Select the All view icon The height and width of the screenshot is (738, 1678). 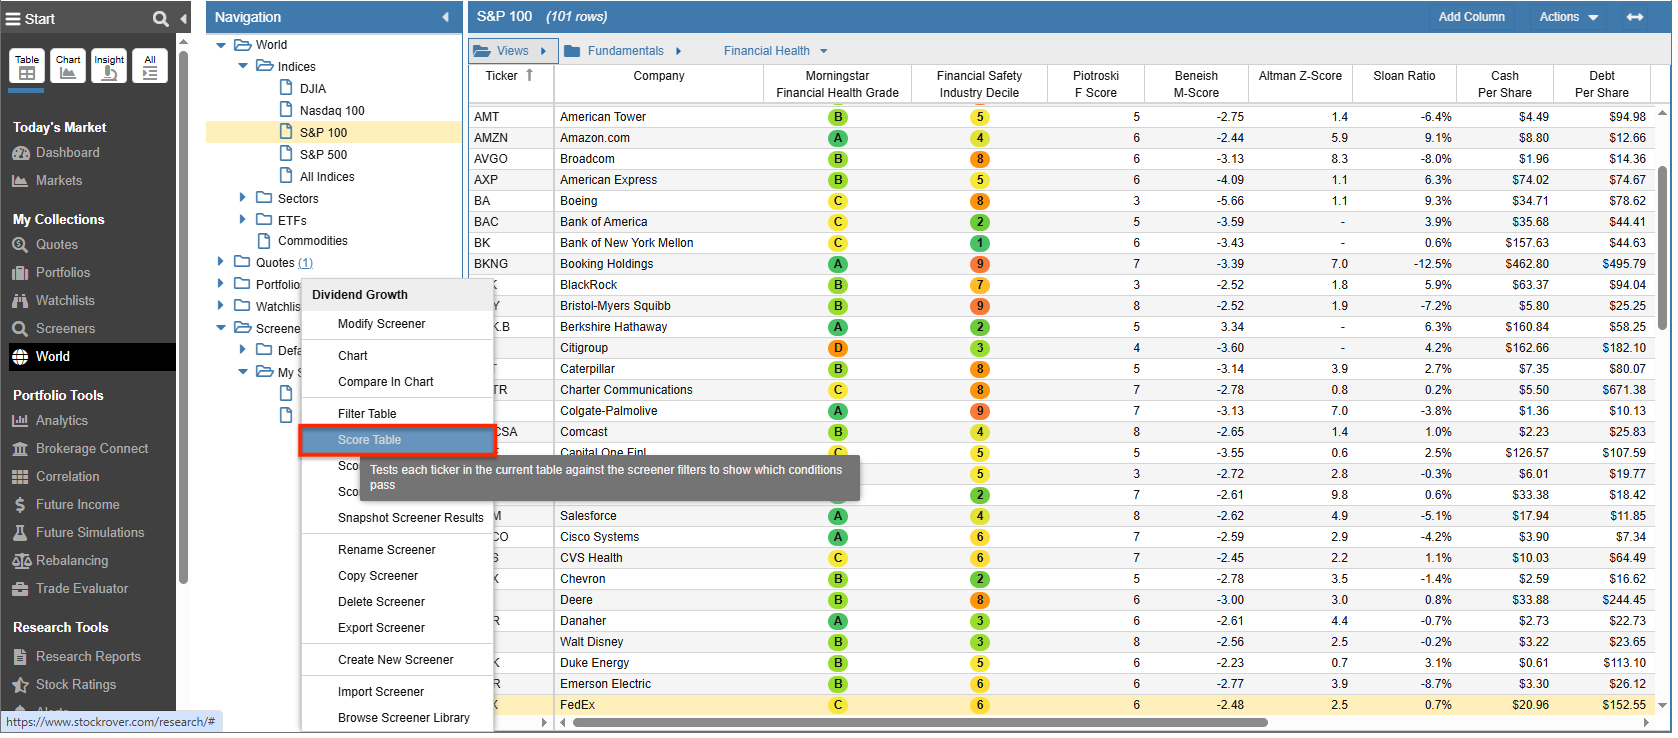150,66
